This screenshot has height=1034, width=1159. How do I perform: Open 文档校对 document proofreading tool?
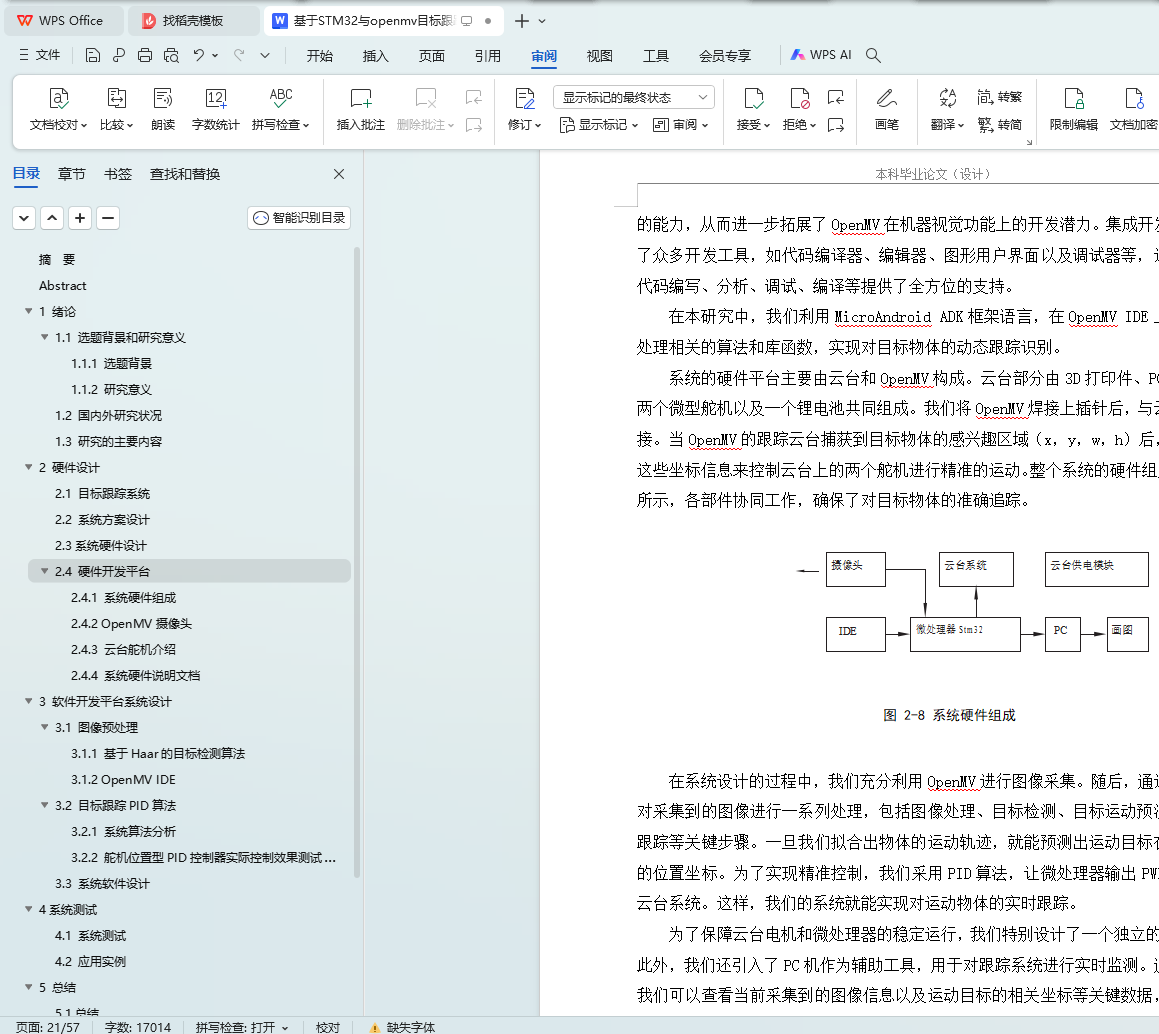tap(58, 109)
